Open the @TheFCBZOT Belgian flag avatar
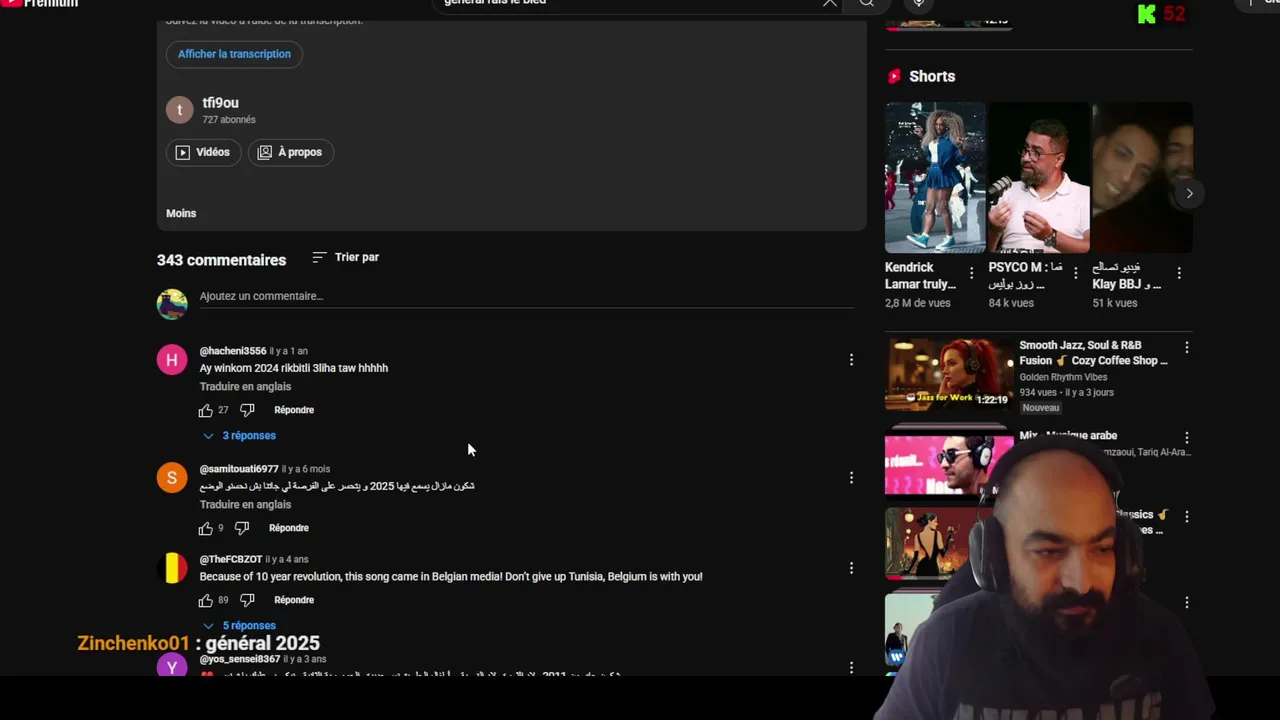 (x=172, y=568)
